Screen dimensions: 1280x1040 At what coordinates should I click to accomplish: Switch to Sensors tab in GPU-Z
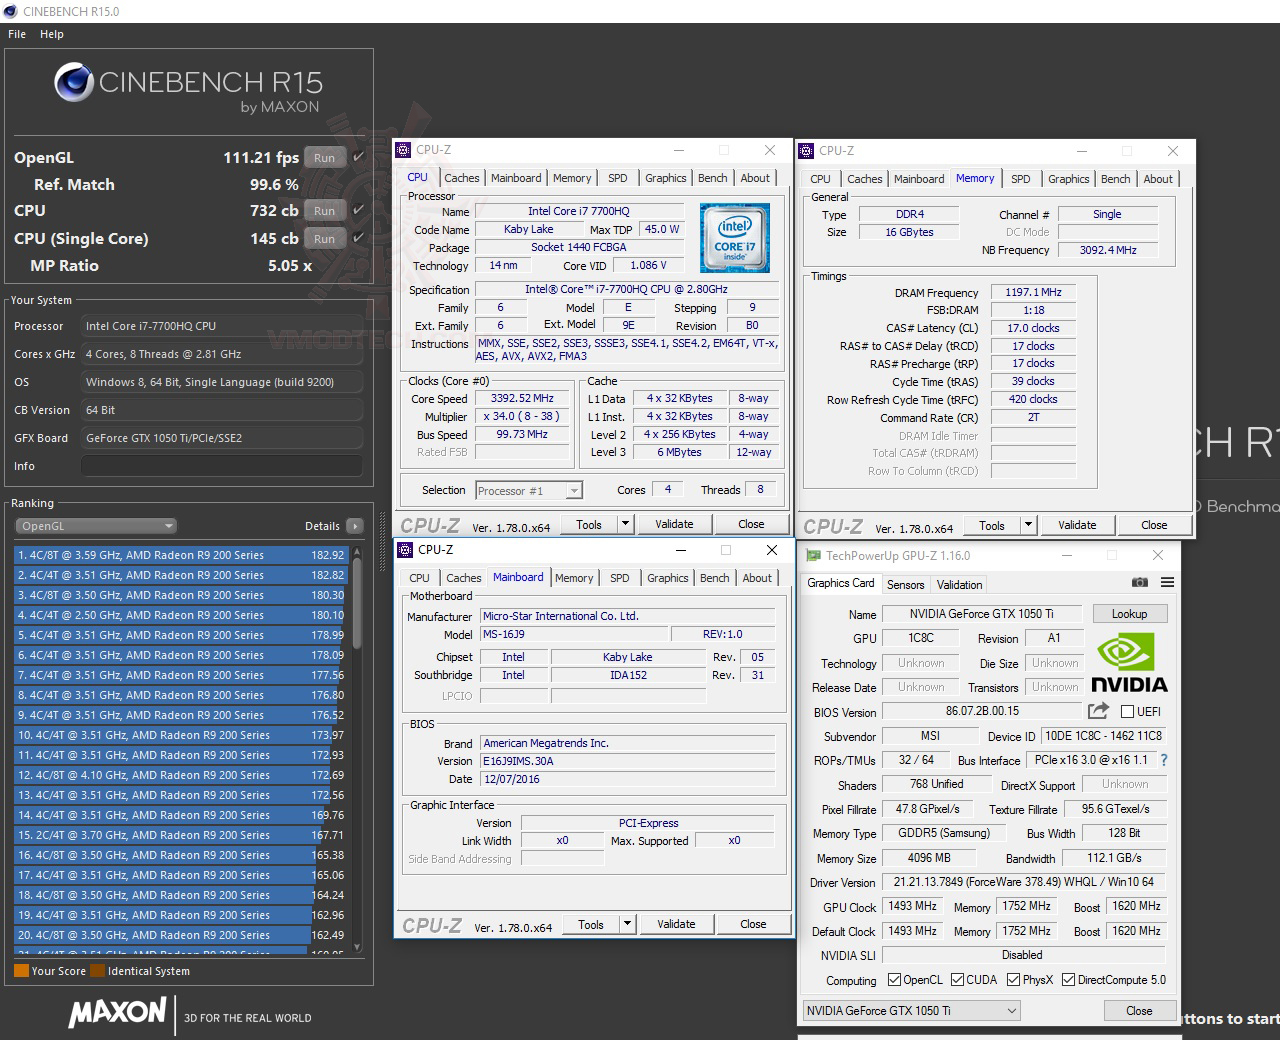(905, 585)
